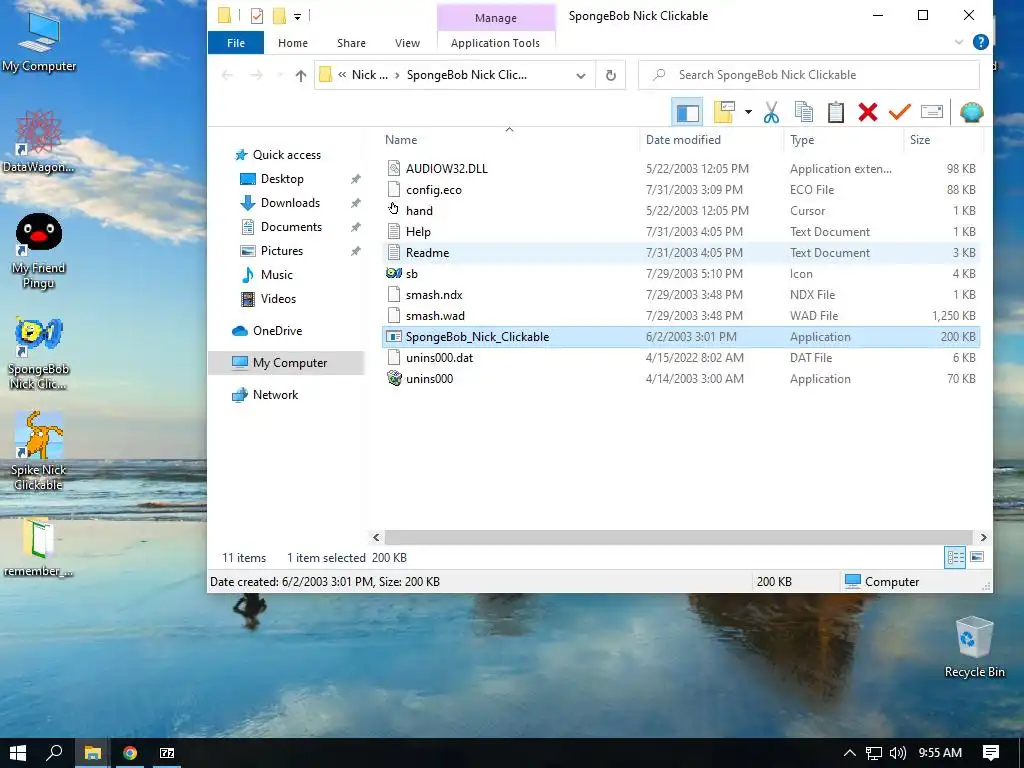1024x768 pixels.
Task: Show hidden system tray icons
Action: pos(850,753)
